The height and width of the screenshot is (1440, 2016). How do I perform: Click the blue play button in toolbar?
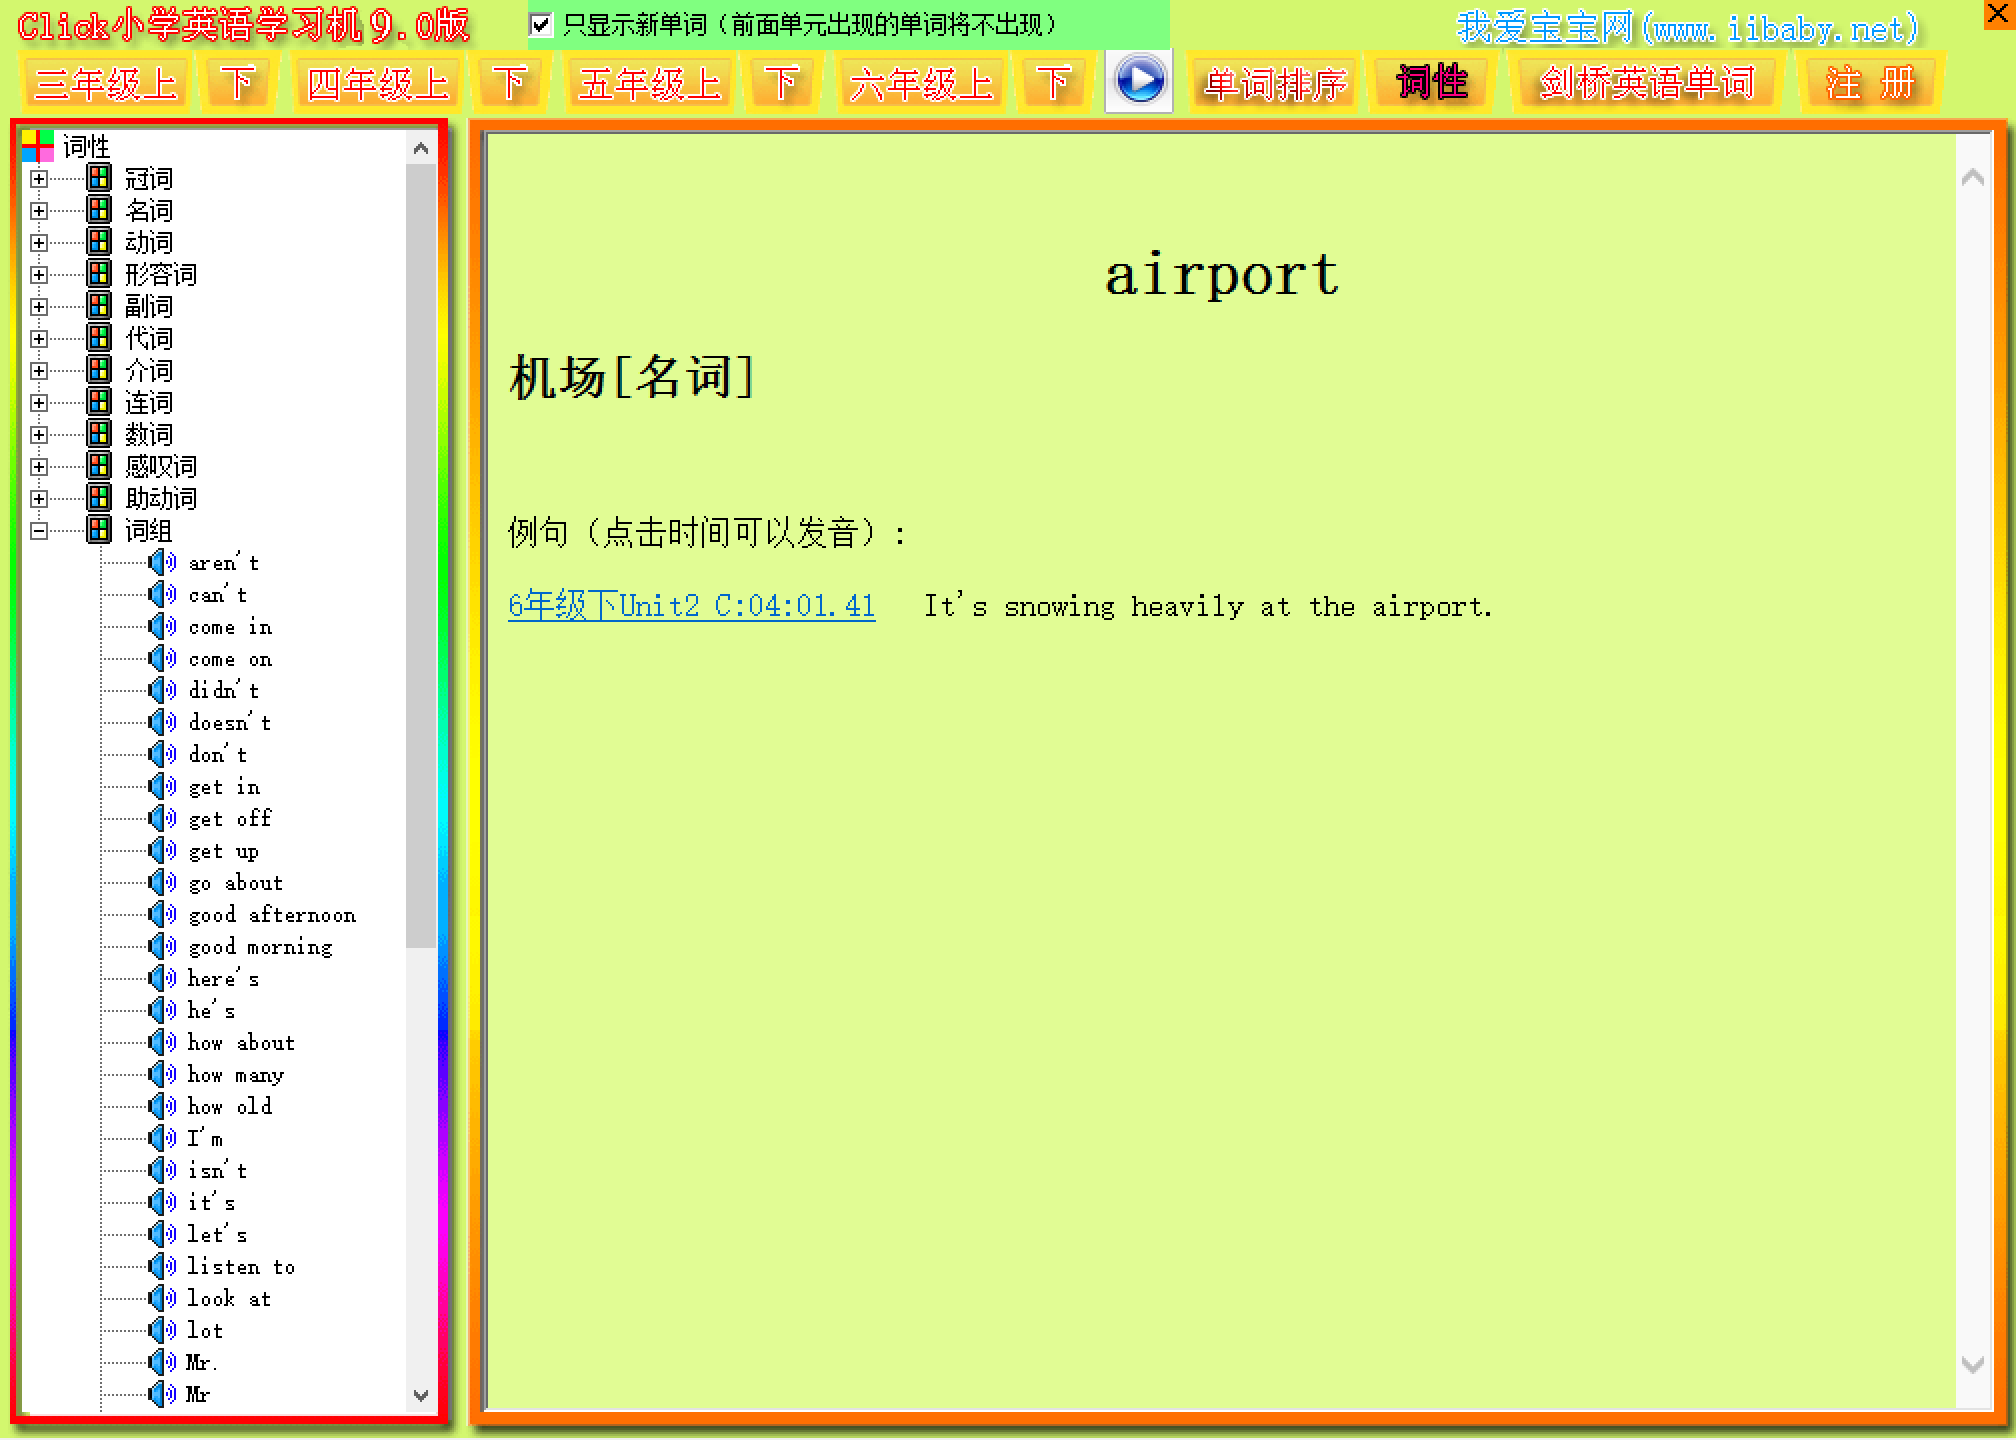point(1139,81)
